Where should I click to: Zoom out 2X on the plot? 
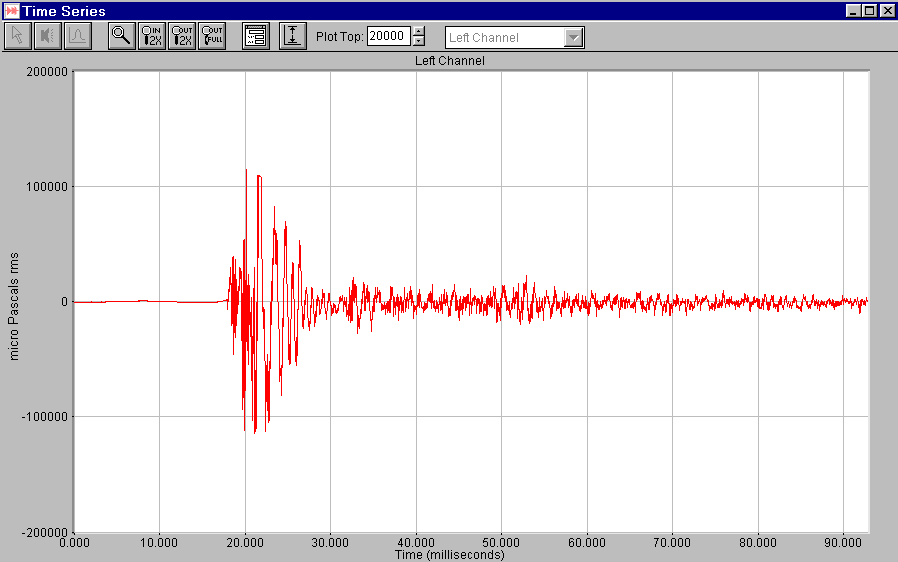(182, 36)
